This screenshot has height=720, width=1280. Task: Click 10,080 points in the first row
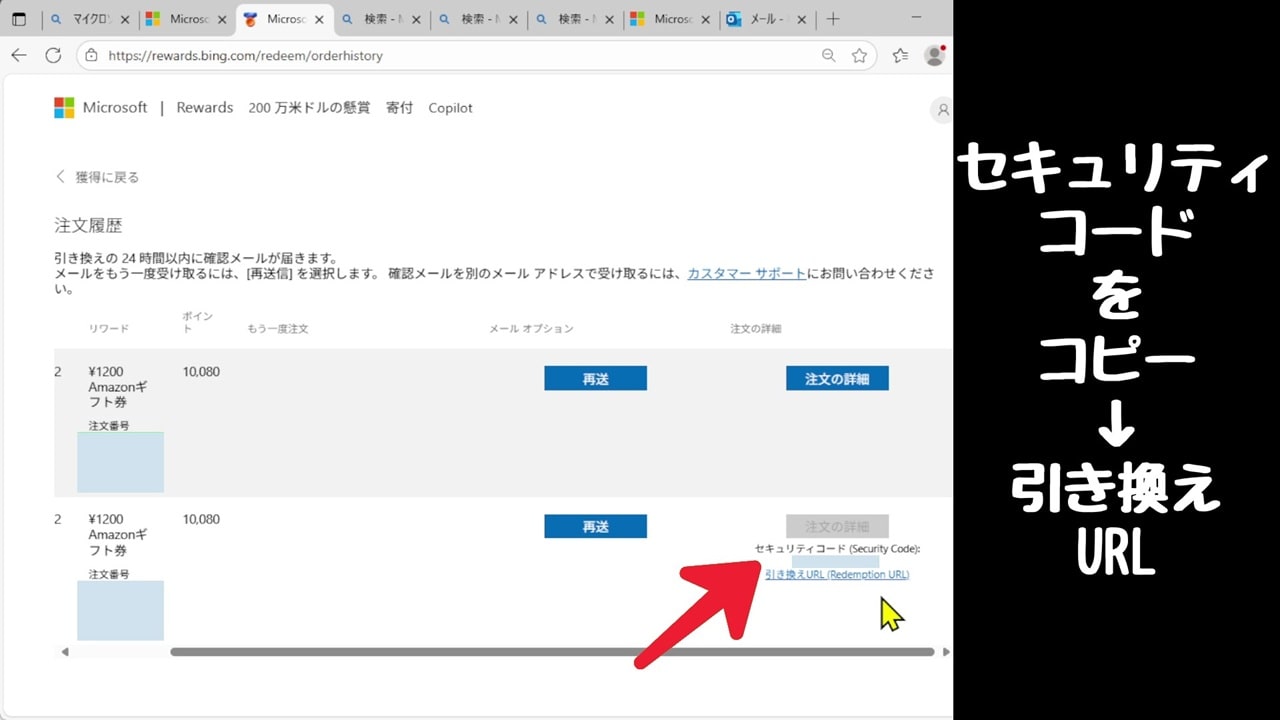tap(201, 372)
